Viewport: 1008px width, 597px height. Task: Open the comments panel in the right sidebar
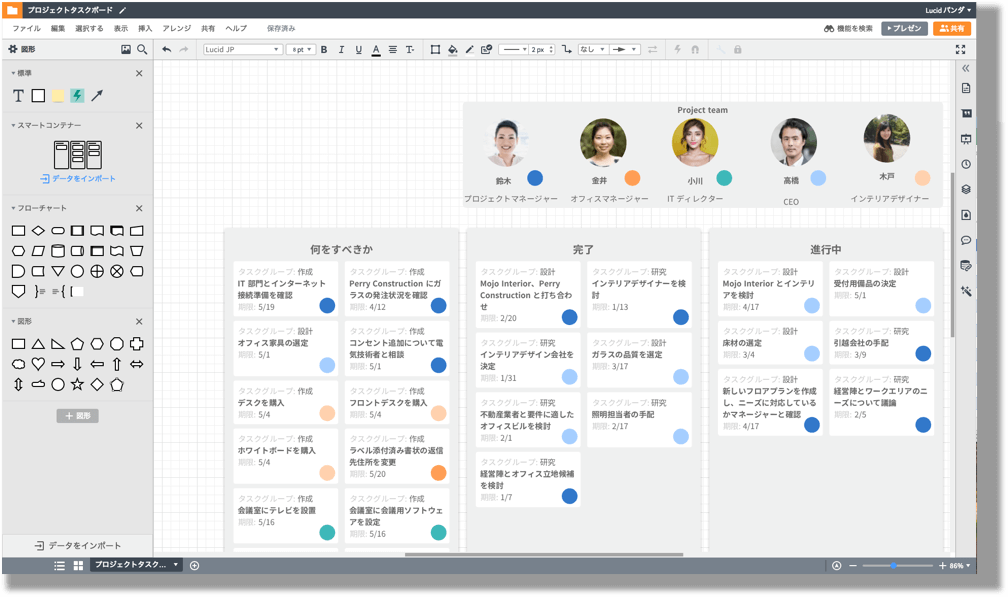tap(966, 241)
